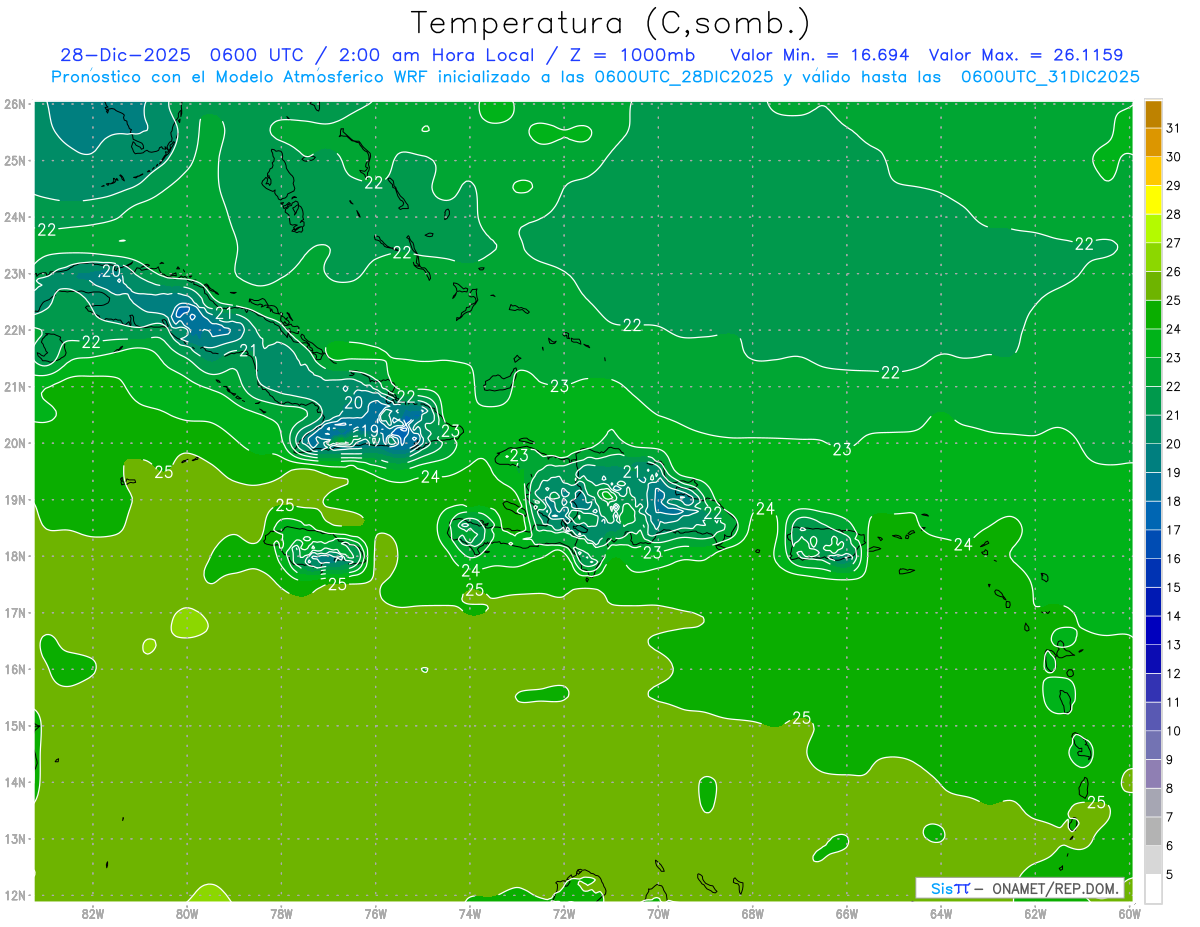Click the legend value '10'
1200x927 pixels.
click(x=1173, y=731)
